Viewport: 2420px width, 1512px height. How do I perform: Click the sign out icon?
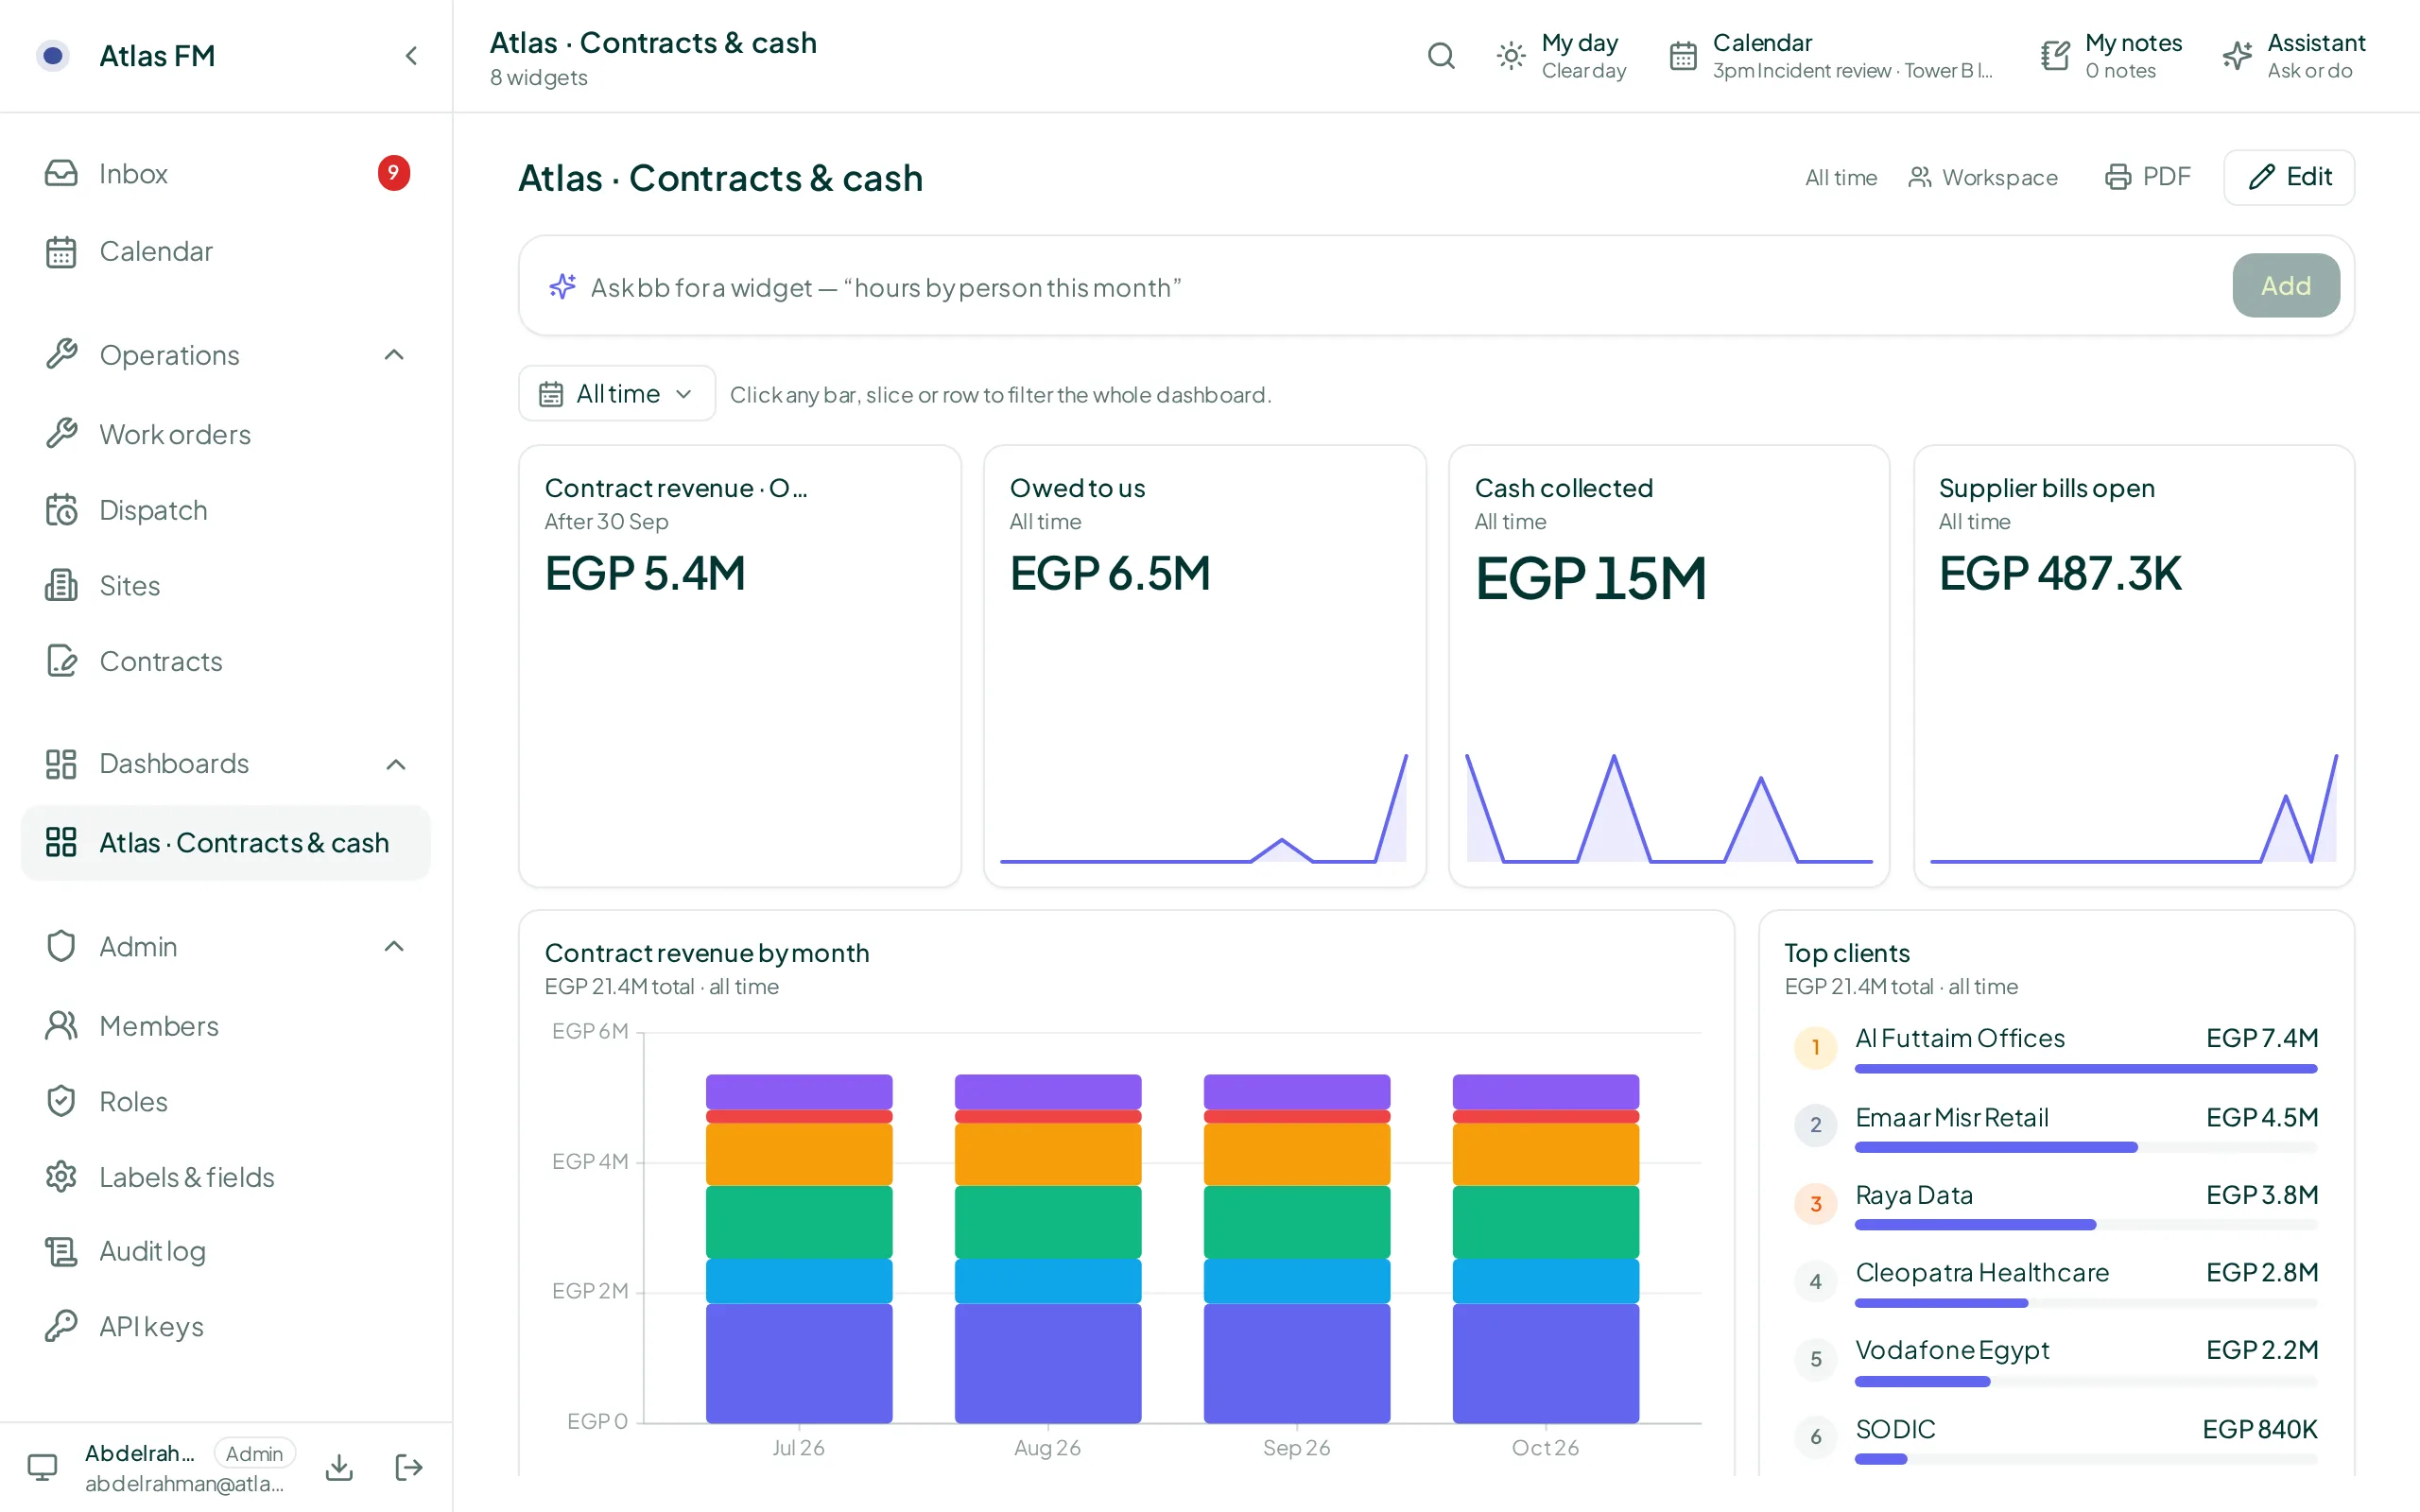point(409,1467)
